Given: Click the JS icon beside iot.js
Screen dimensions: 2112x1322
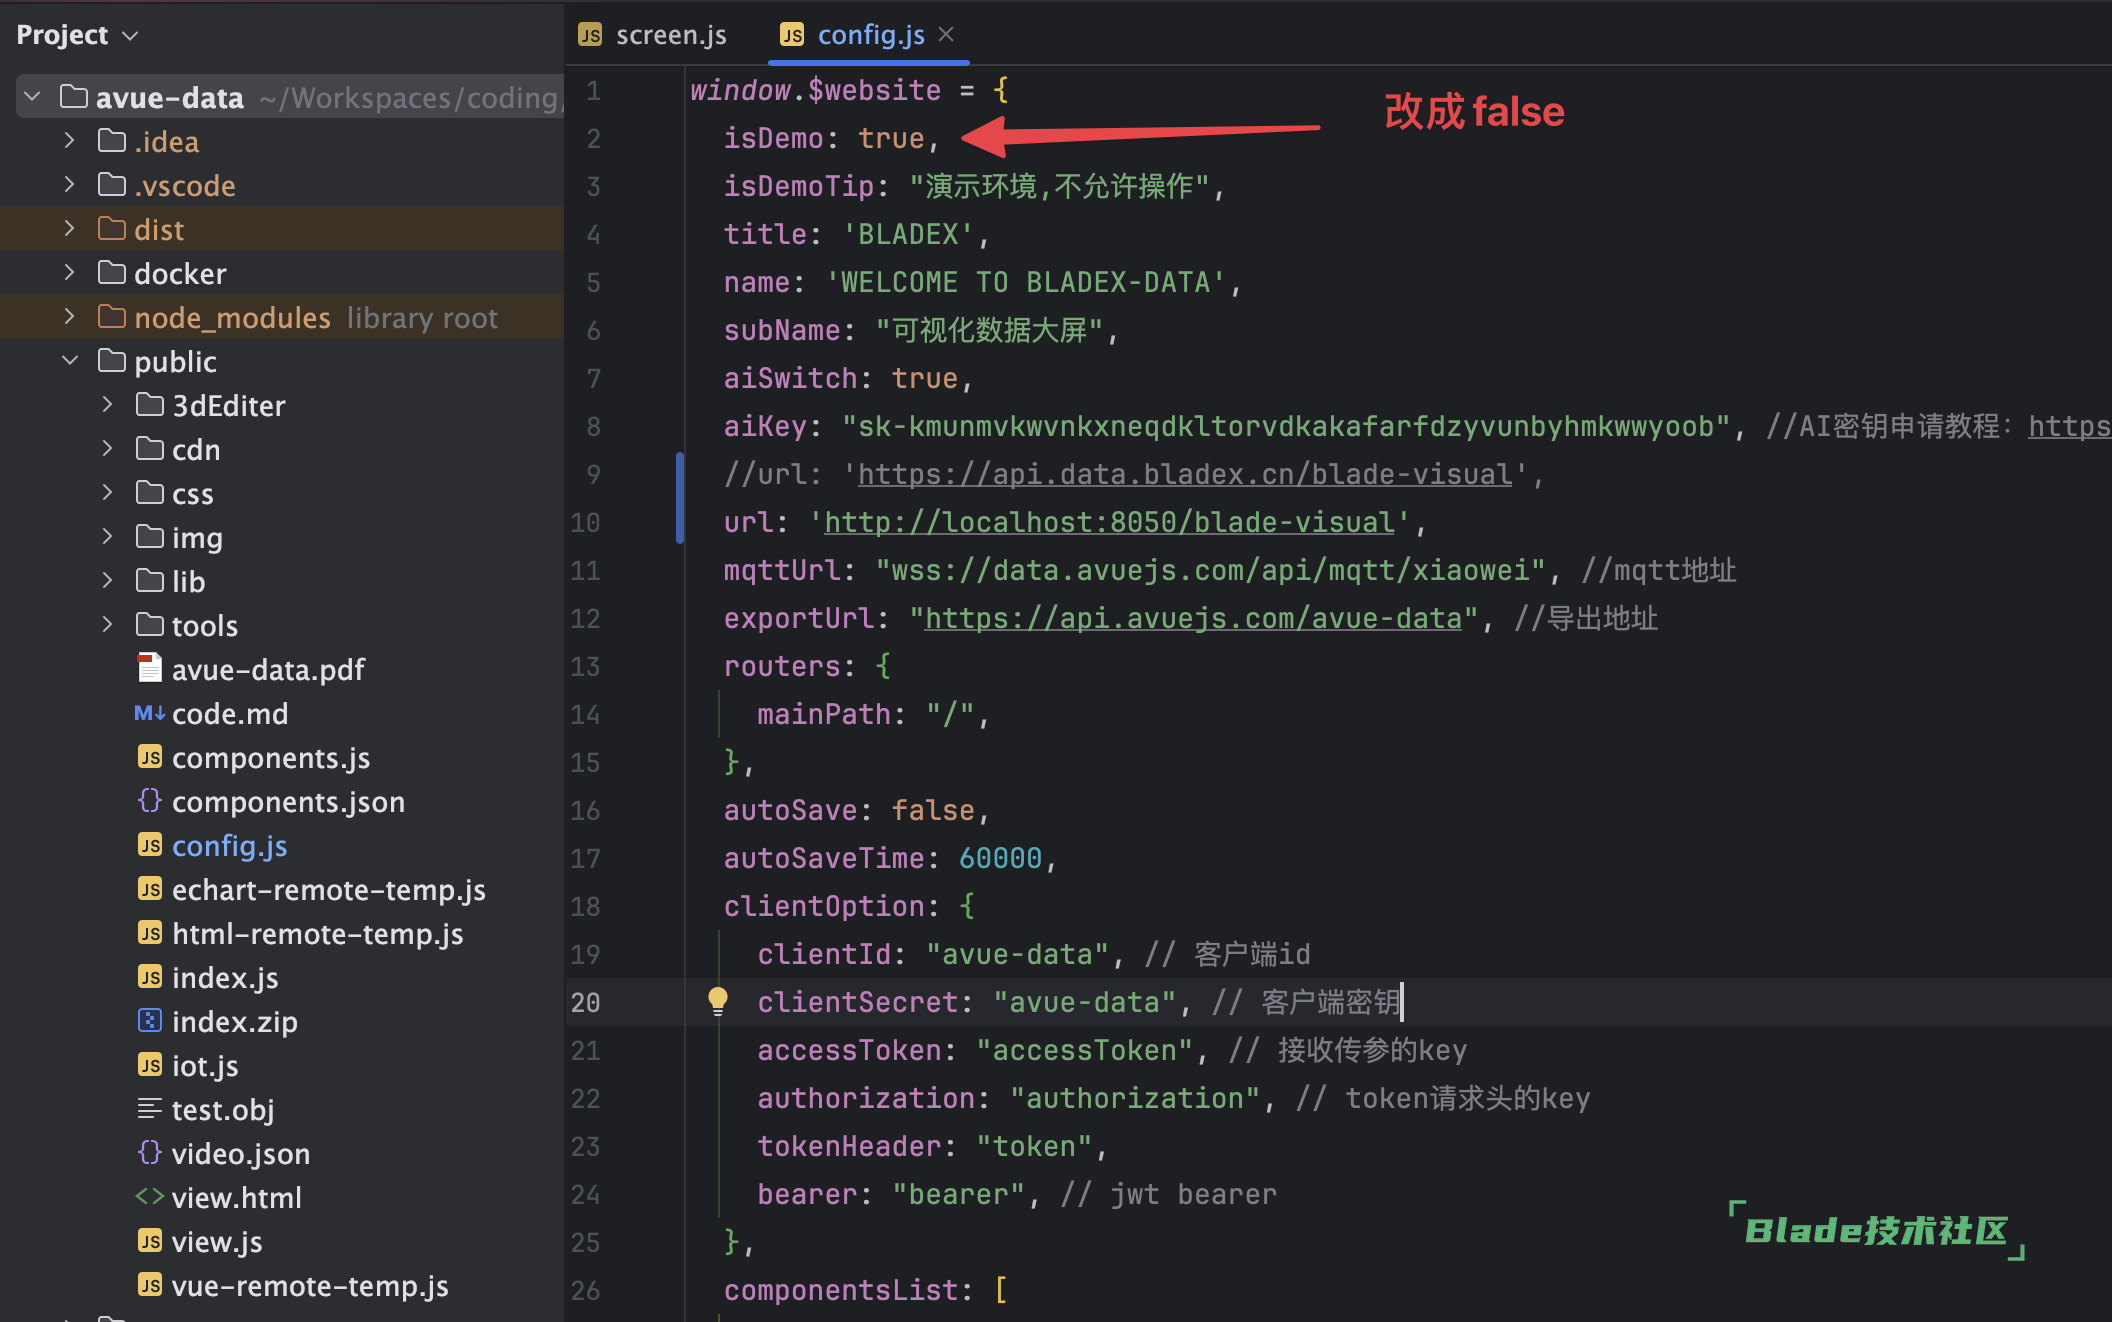Looking at the screenshot, I should click(x=149, y=1065).
